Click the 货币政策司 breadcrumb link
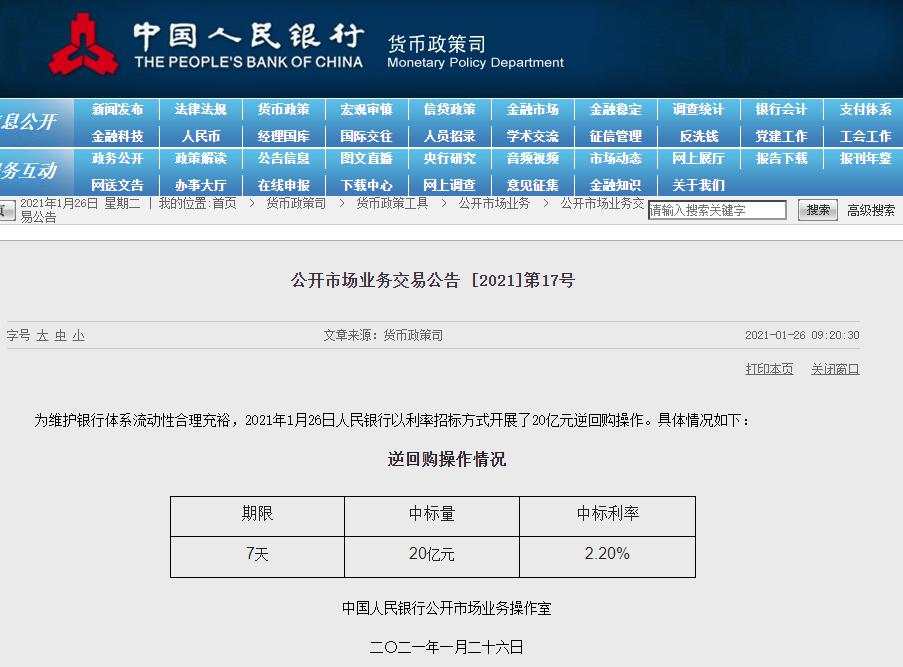903x667 pixels. [x=296, y=203]
